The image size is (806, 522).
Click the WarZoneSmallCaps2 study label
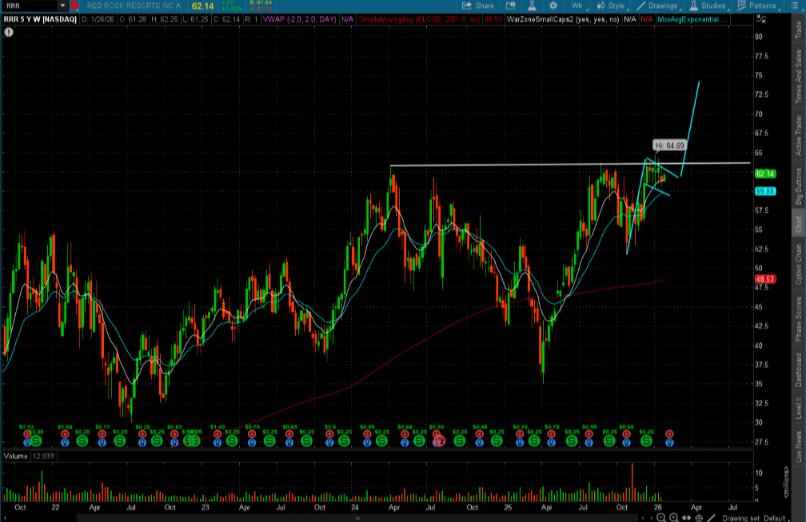click(x=563, y=20)
